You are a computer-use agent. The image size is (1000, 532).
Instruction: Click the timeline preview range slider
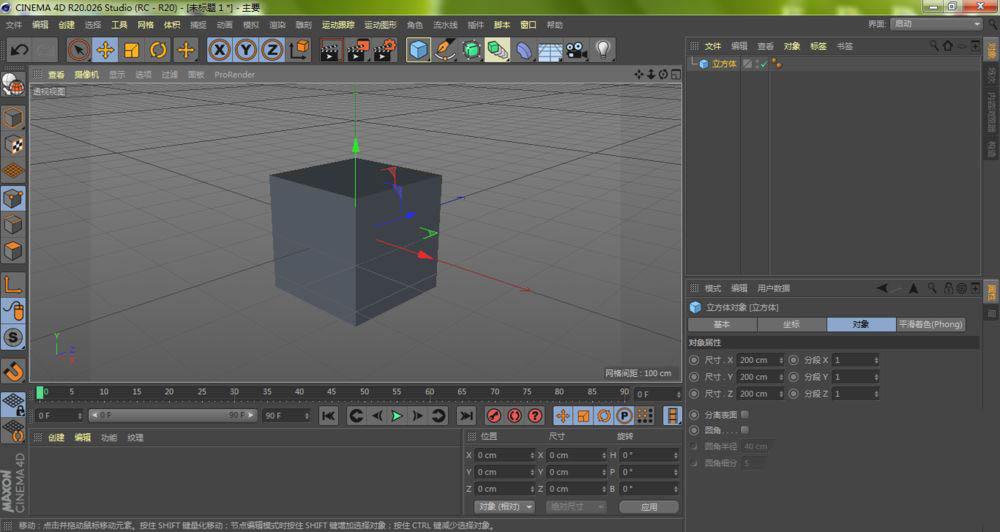[173, 415]
